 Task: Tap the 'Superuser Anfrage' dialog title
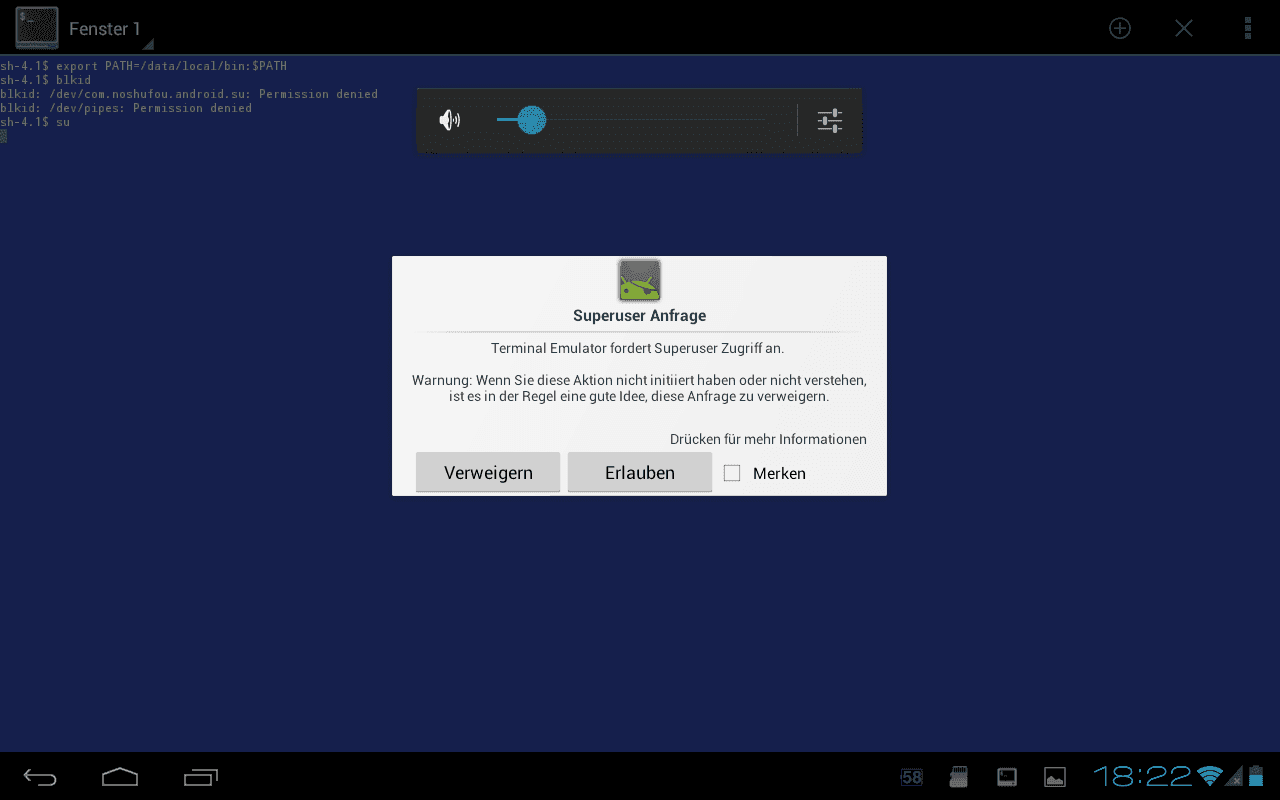coord(639,316)
